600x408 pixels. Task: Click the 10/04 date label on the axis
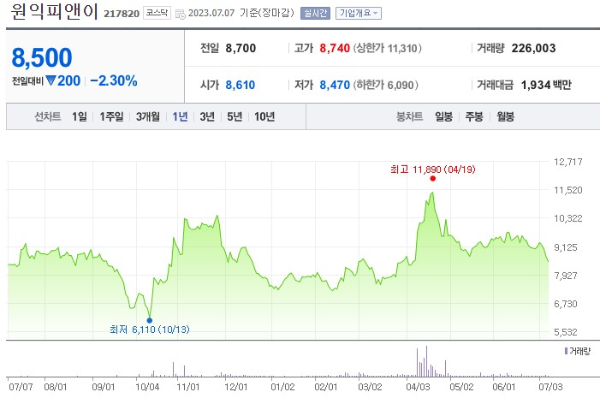[147, 387]
